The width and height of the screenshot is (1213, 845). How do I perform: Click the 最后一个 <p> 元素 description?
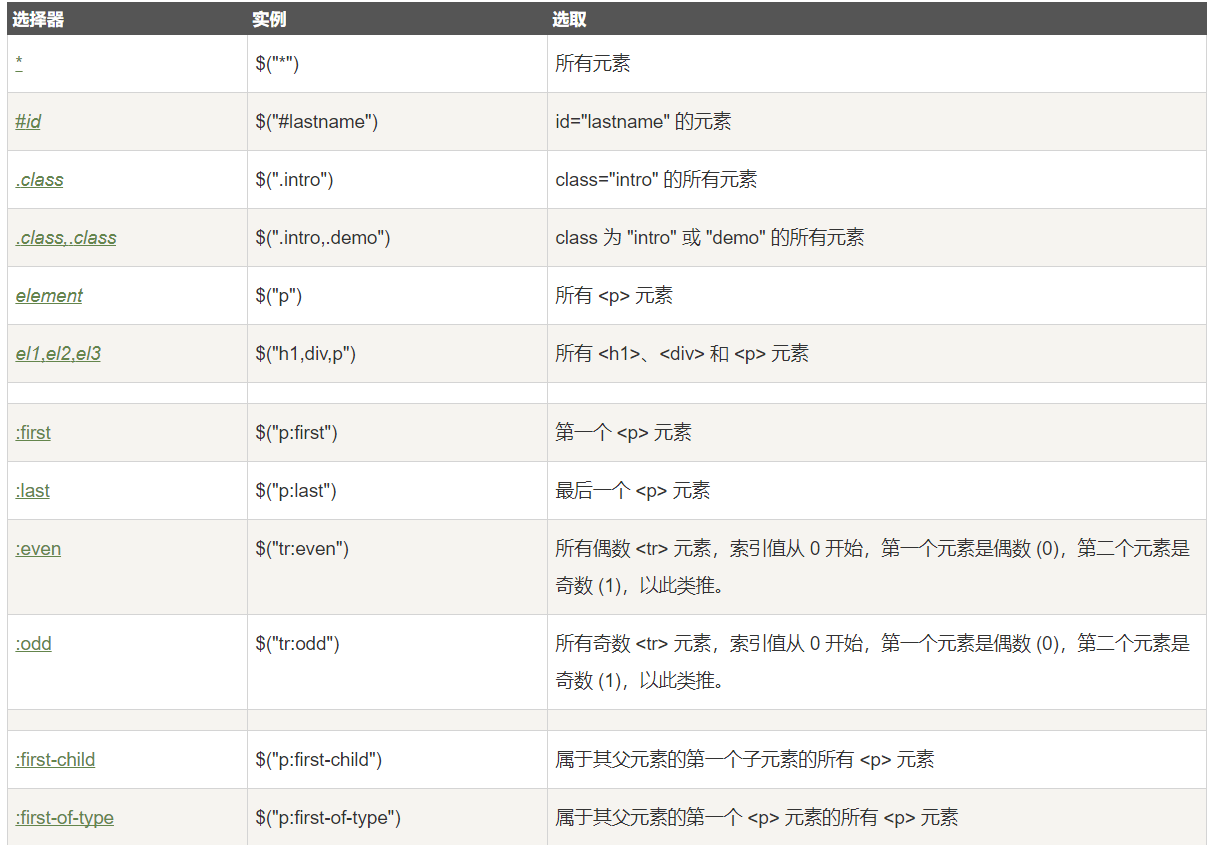coord(633,491)
